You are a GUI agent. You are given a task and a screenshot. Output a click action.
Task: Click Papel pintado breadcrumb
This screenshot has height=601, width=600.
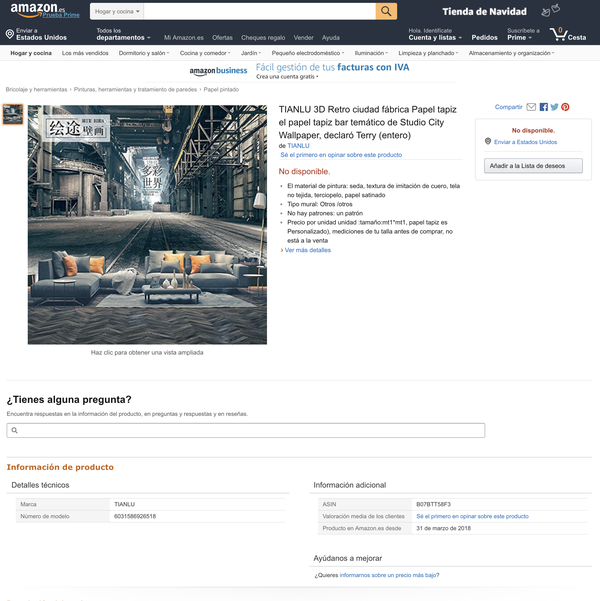point(221,89)
